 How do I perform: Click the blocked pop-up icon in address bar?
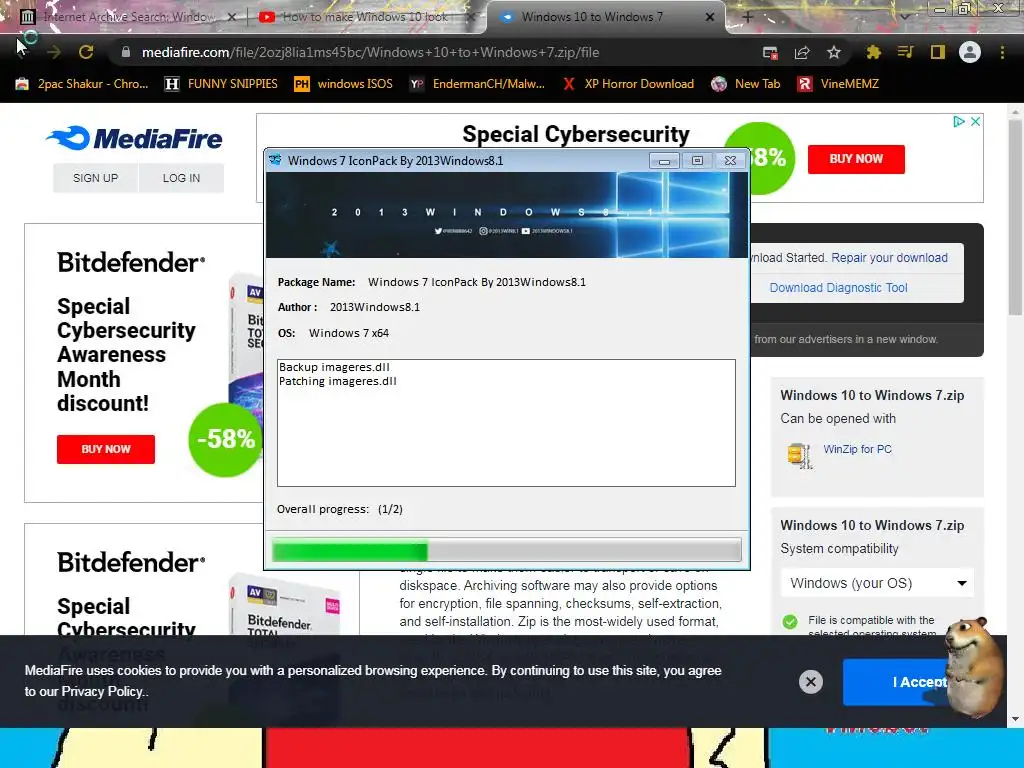[x=771, y=53]
